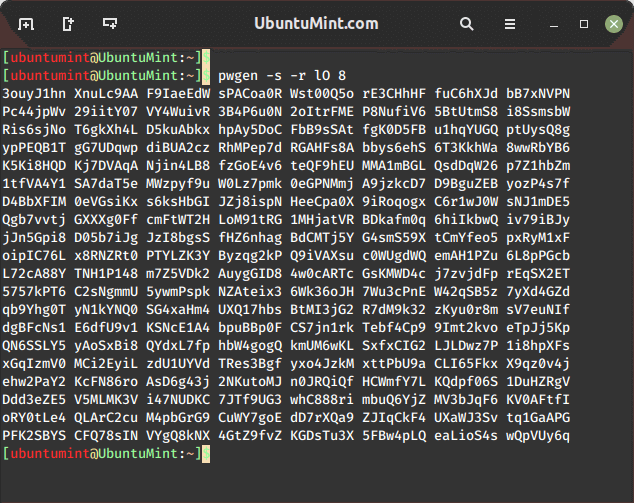Select password 3ouyJ1hn
The width and height of the screenshot is (634, 503).
34,94
